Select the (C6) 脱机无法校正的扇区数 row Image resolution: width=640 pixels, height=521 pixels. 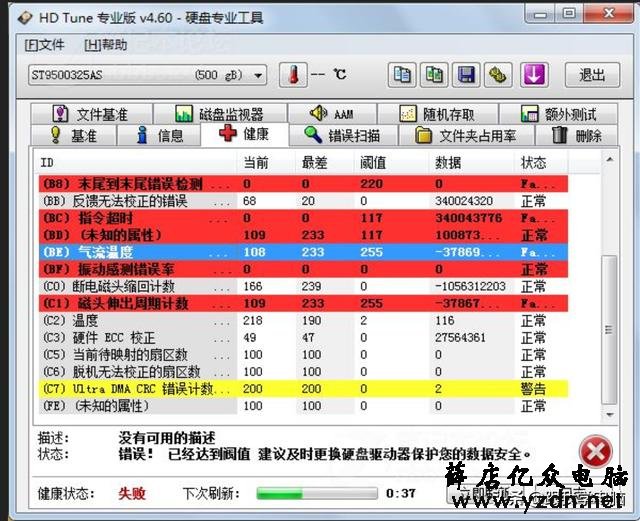pyautogui.click(x=303, y=372)
